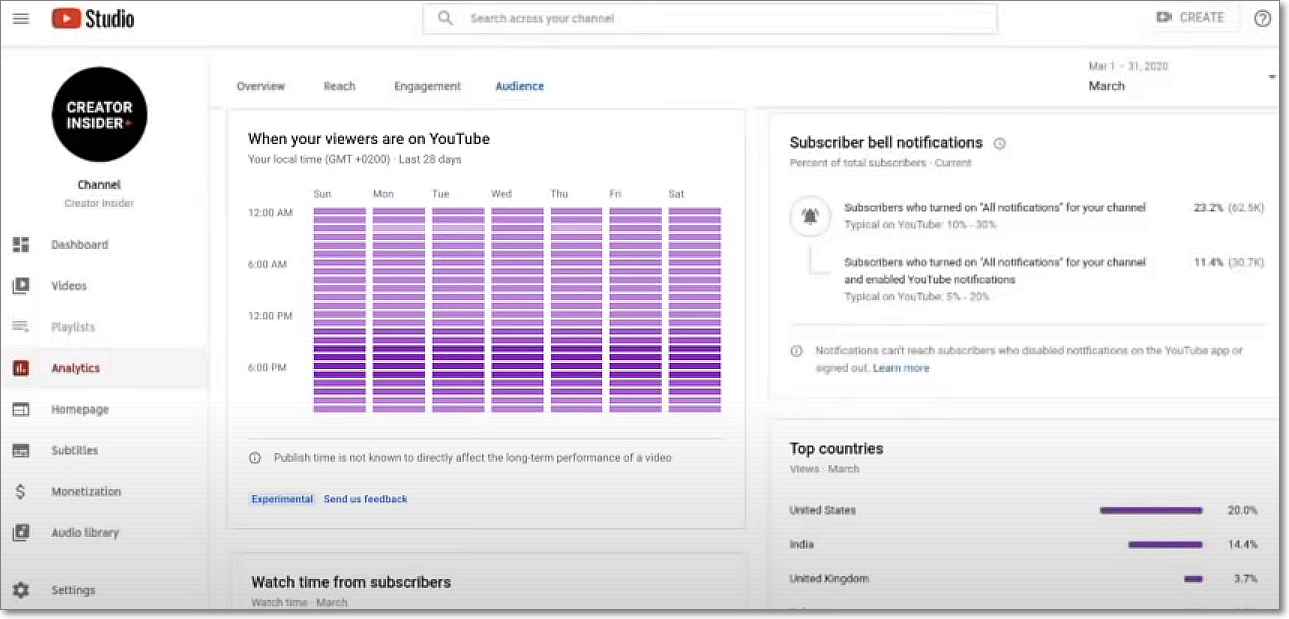Click the Typical on YouTube: 5% - 20% text

coord(918,297)
